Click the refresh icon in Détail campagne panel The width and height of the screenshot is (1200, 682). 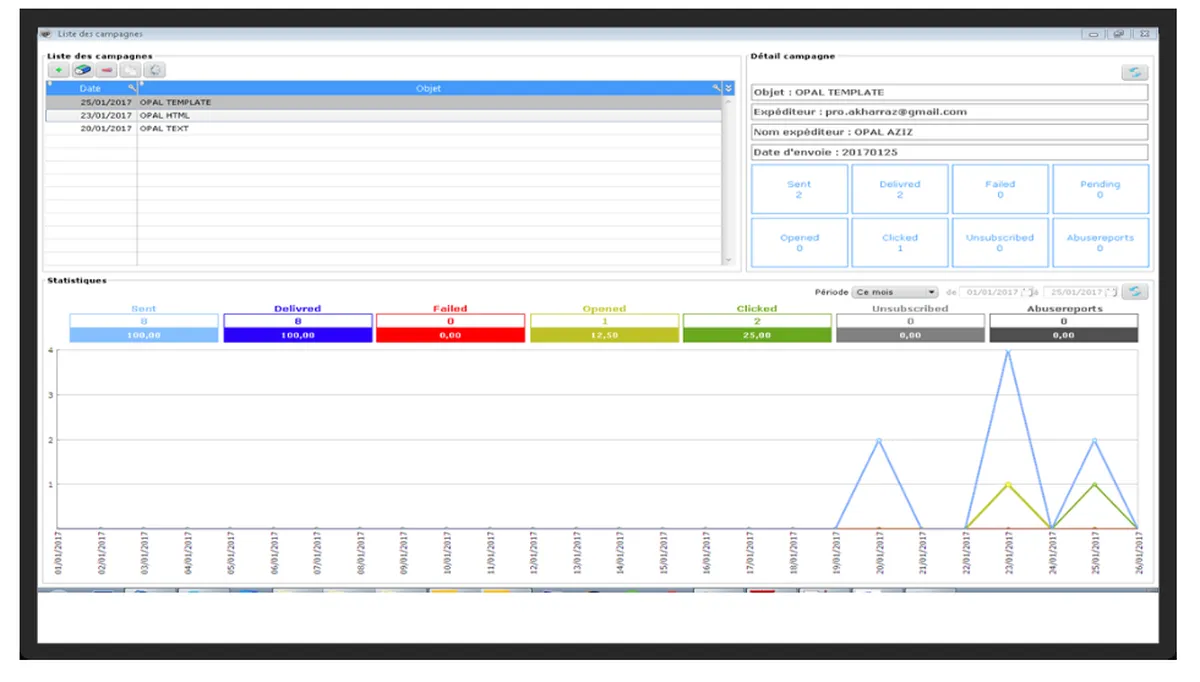(x=1134, y=72)
